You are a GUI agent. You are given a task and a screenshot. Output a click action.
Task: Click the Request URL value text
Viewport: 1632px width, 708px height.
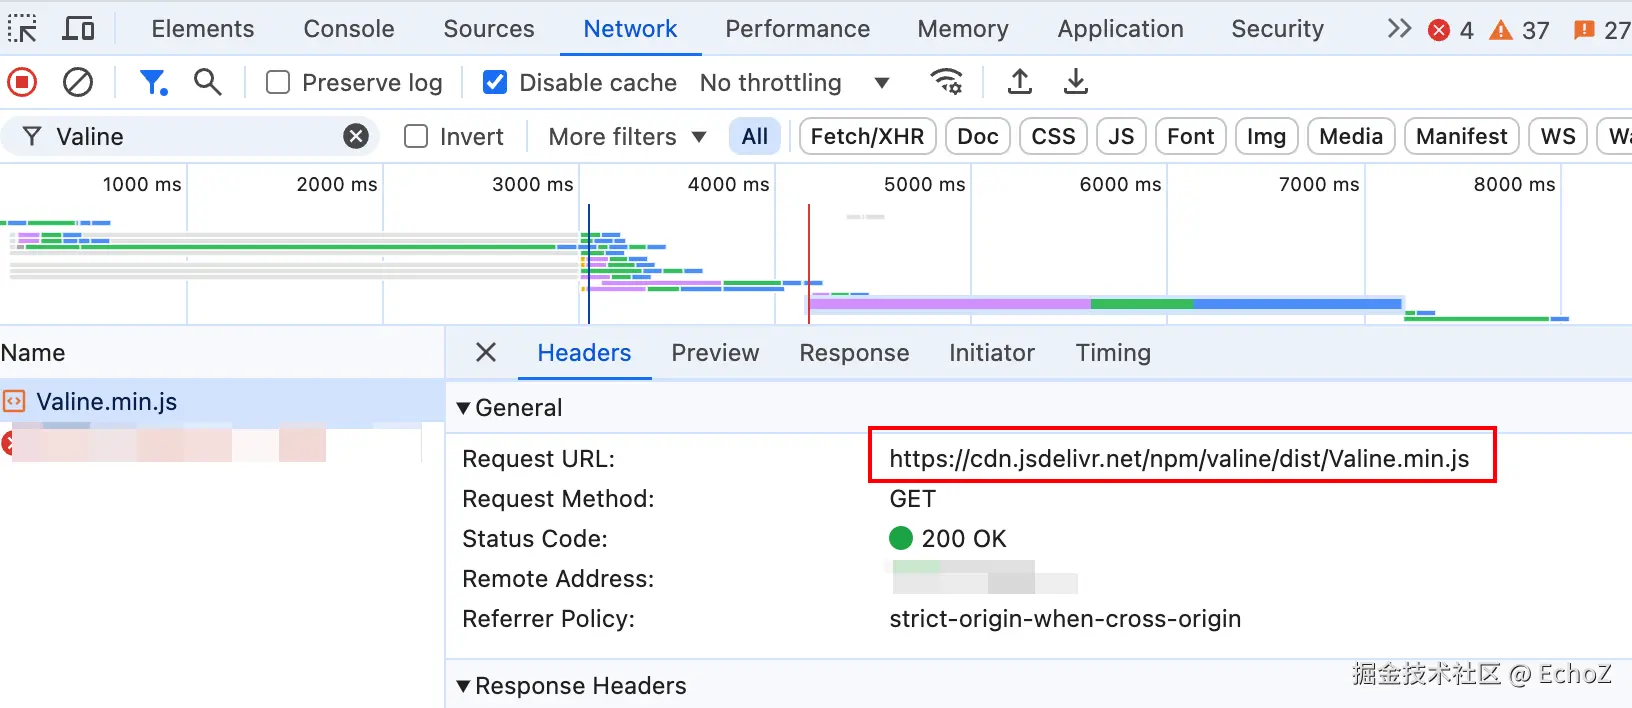point(1179,458)
